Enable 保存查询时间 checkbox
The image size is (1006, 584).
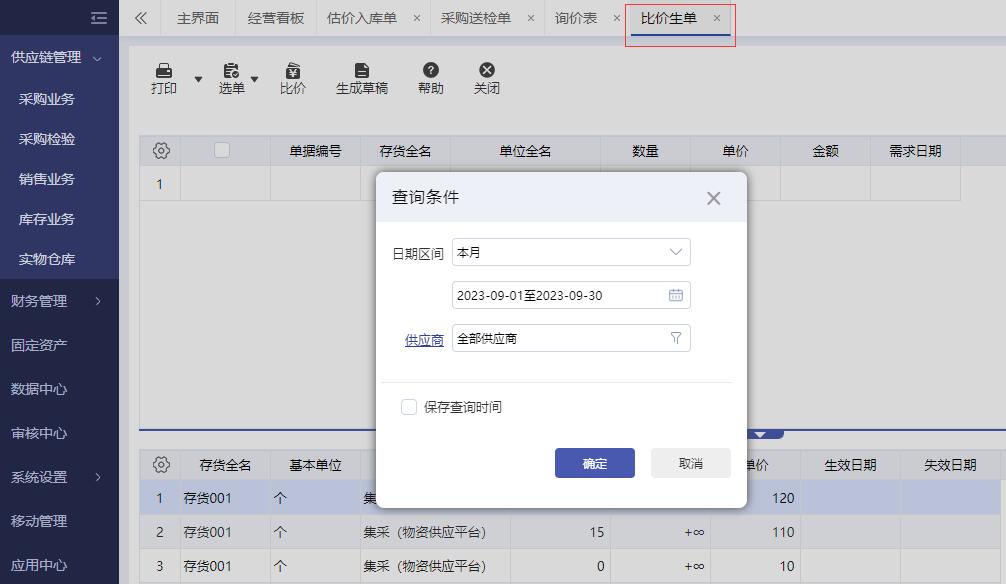coord(409,407)
